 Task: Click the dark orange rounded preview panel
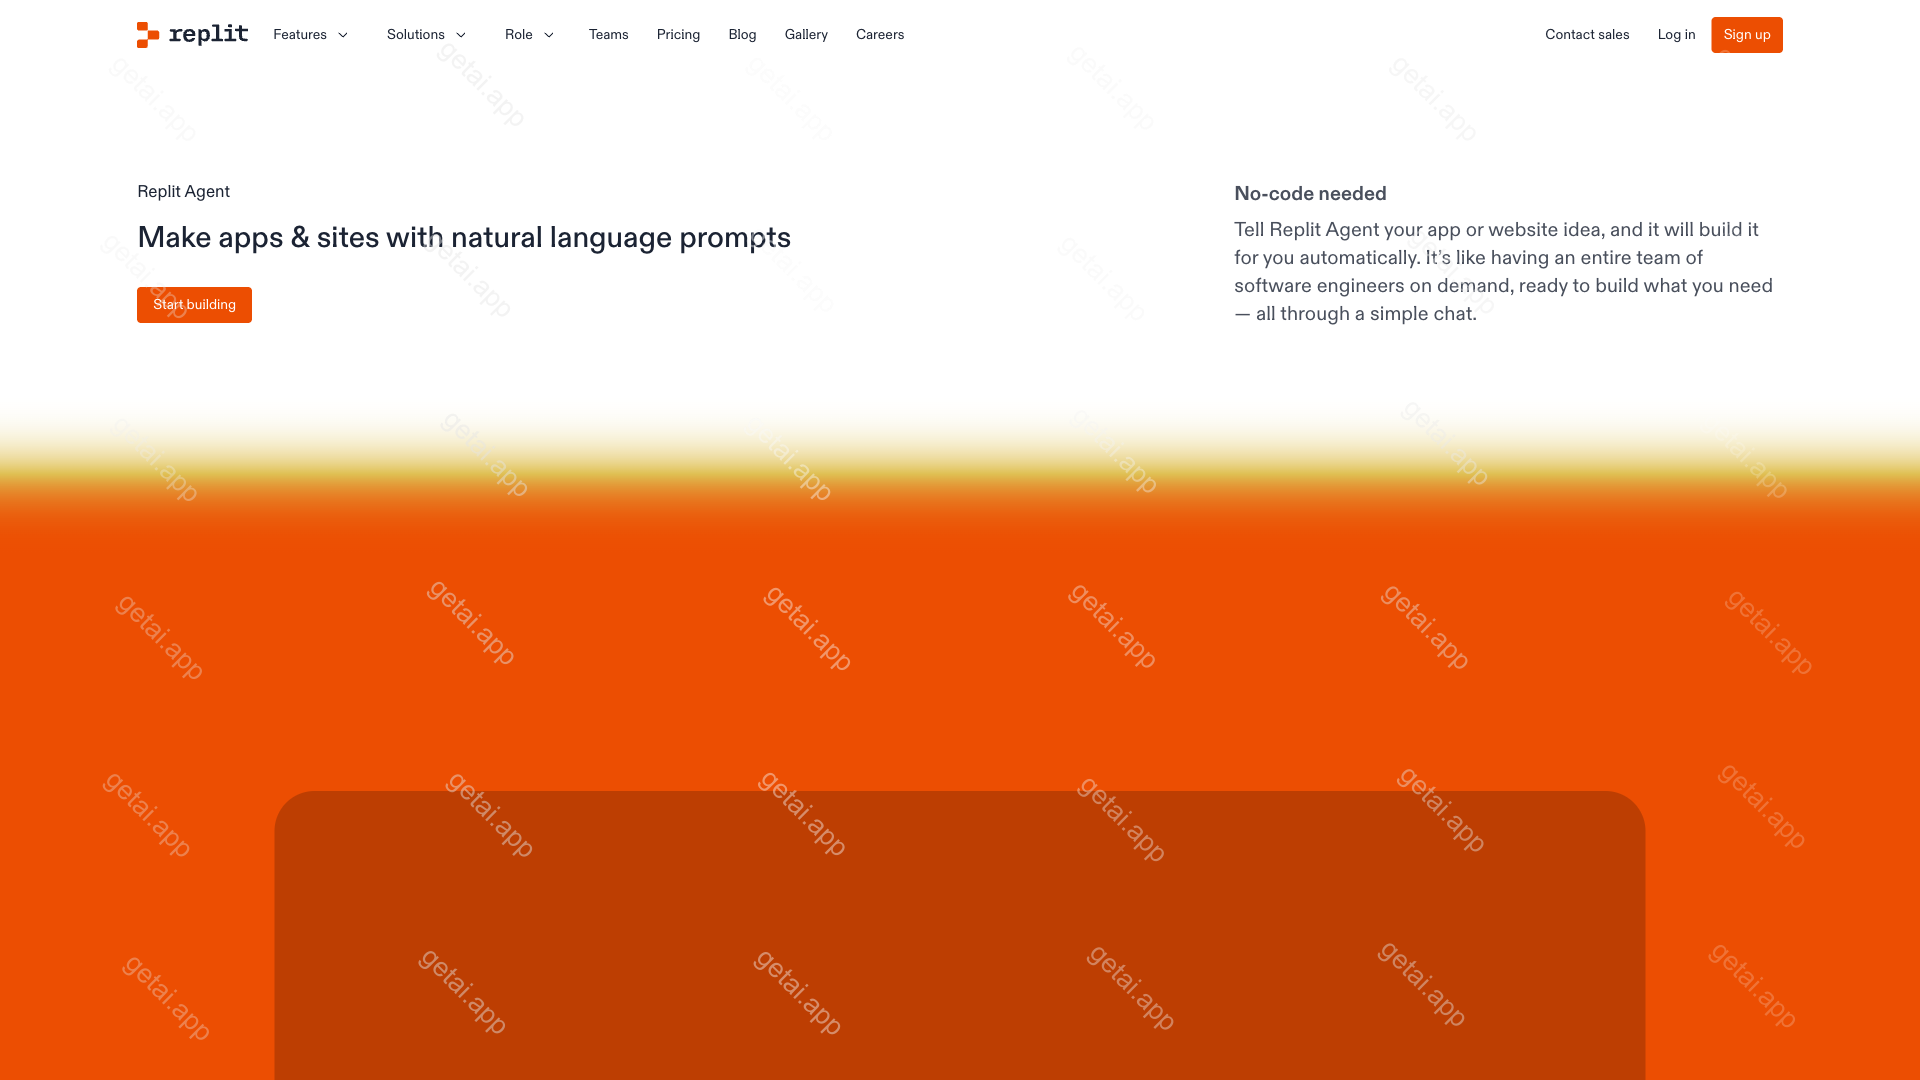coord(960,936)
